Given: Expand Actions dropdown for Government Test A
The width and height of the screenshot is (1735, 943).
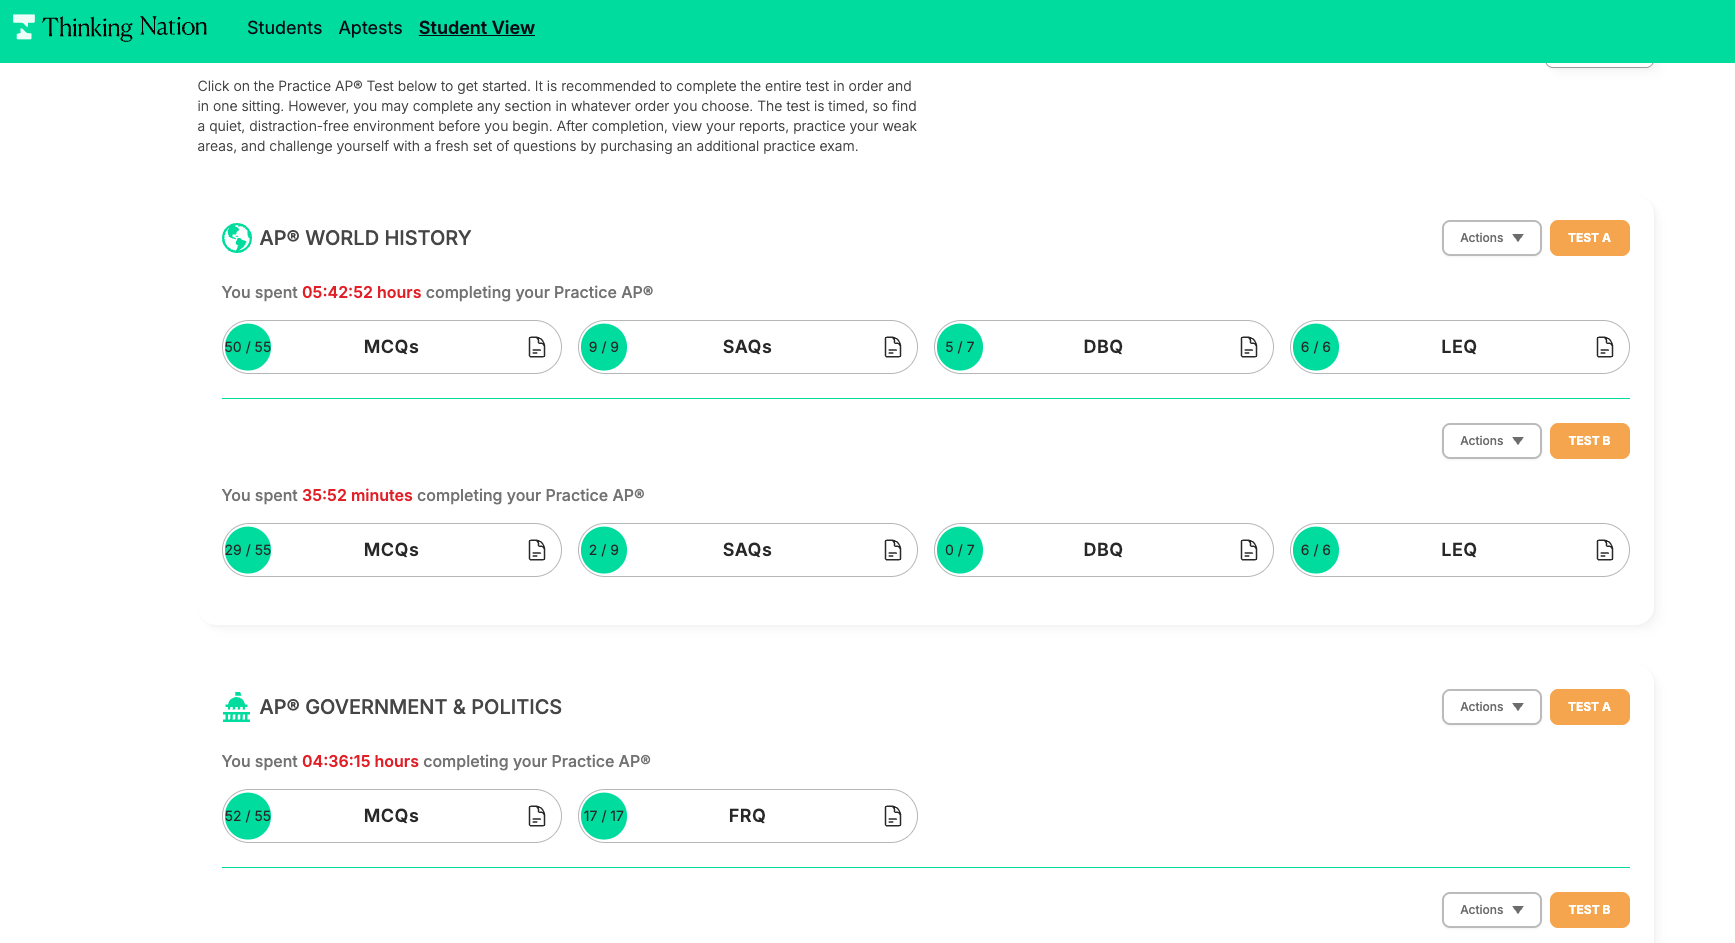Looking at the screenshot, I should coord(1491,707).
